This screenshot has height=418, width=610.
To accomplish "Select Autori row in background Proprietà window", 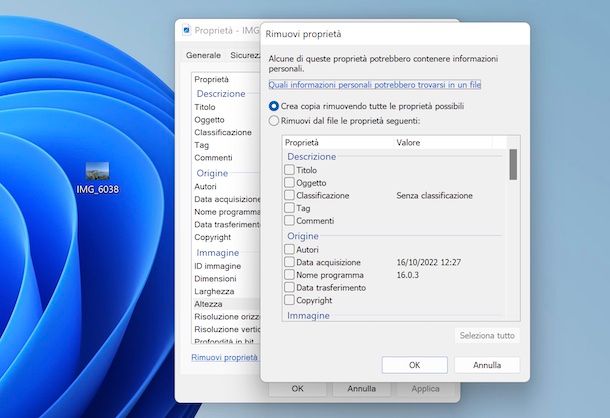I will 226,186.
